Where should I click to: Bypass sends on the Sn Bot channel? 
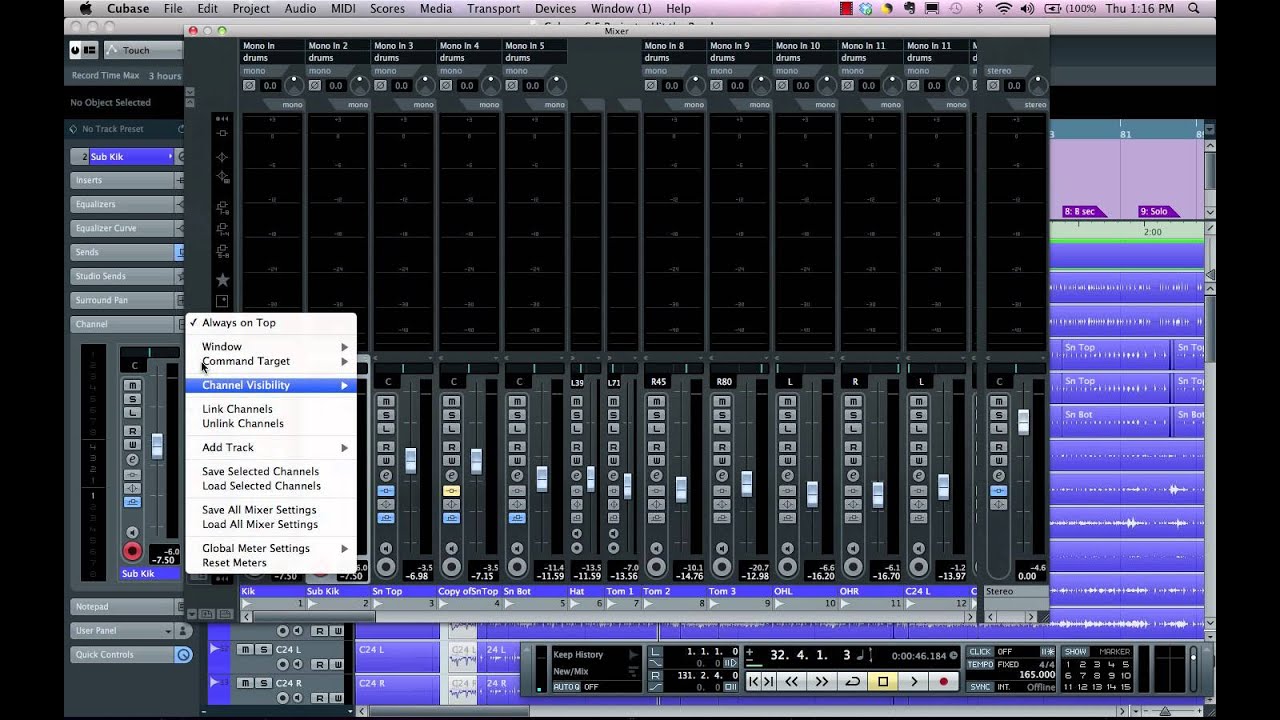pyautogui.click(x=517, y=518)
